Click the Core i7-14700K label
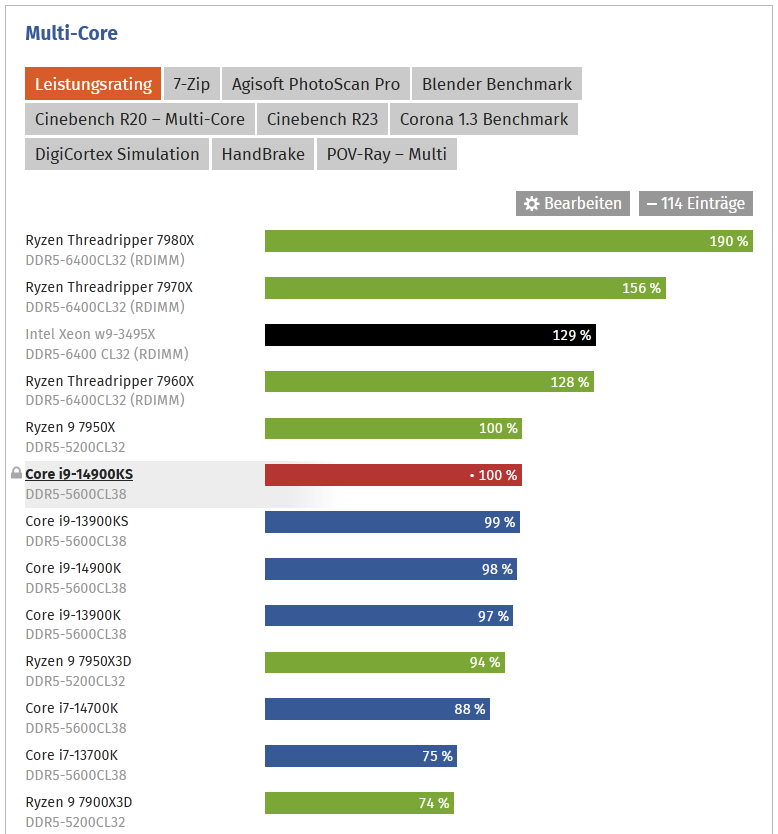778x834 pixels. [74, 708]
